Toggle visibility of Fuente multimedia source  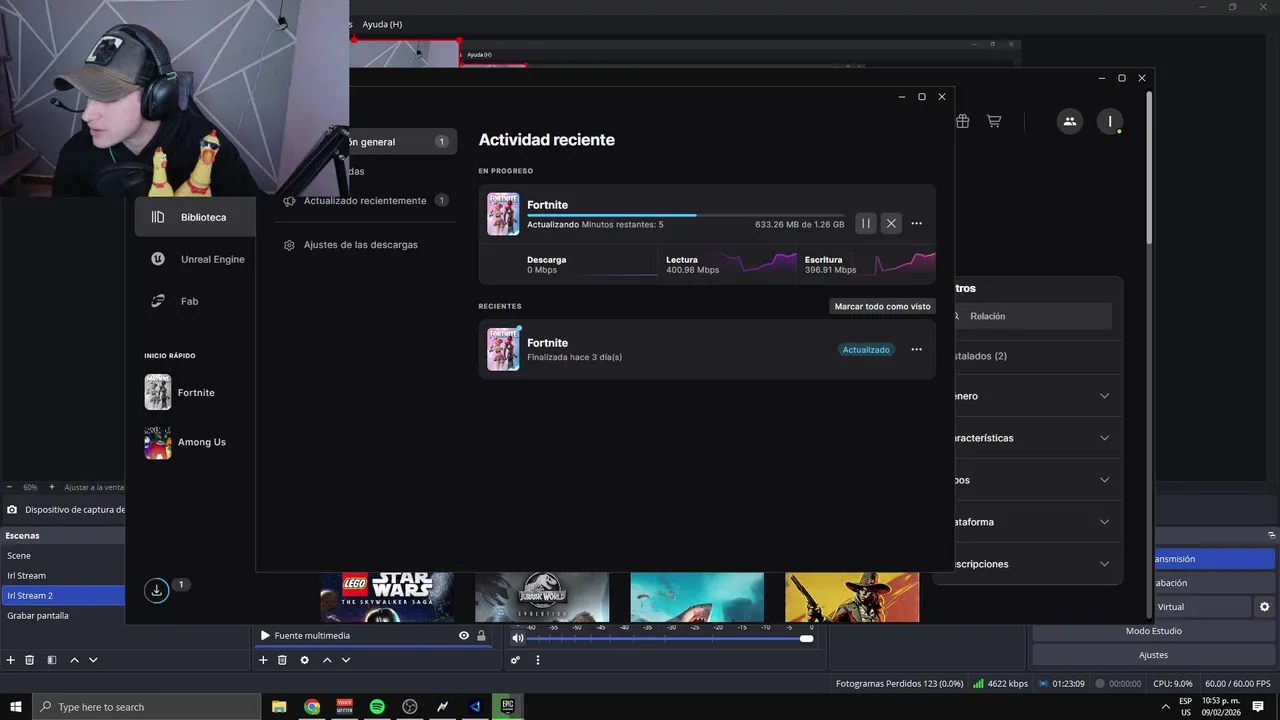coord(464,635)
